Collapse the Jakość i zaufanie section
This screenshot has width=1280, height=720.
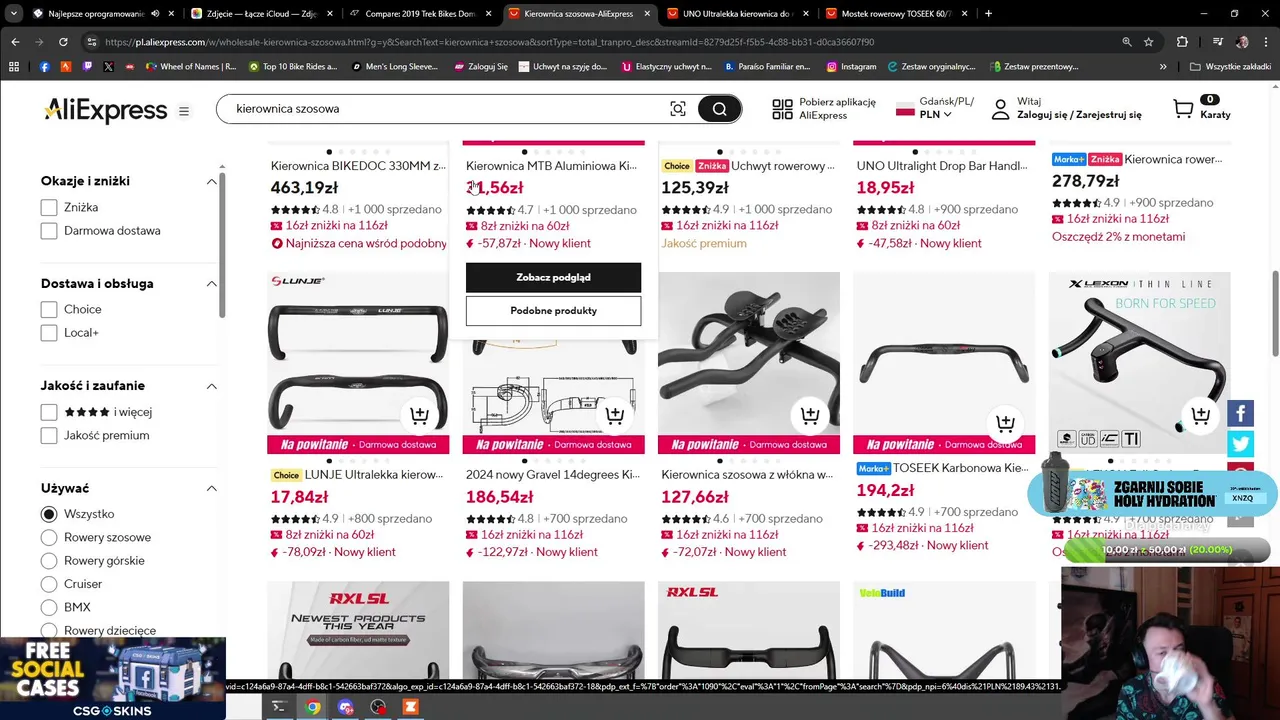[x=211, y=386]
